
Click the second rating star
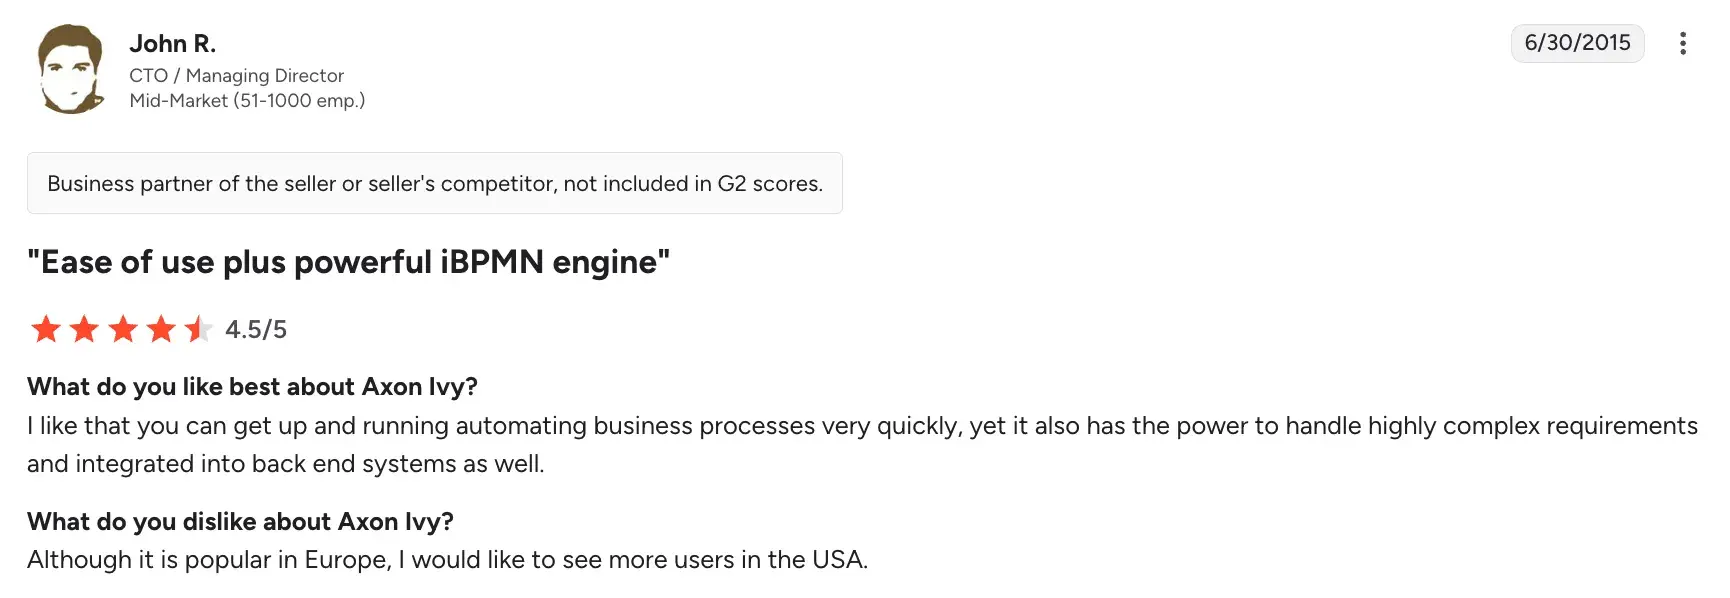click(84, 329)
